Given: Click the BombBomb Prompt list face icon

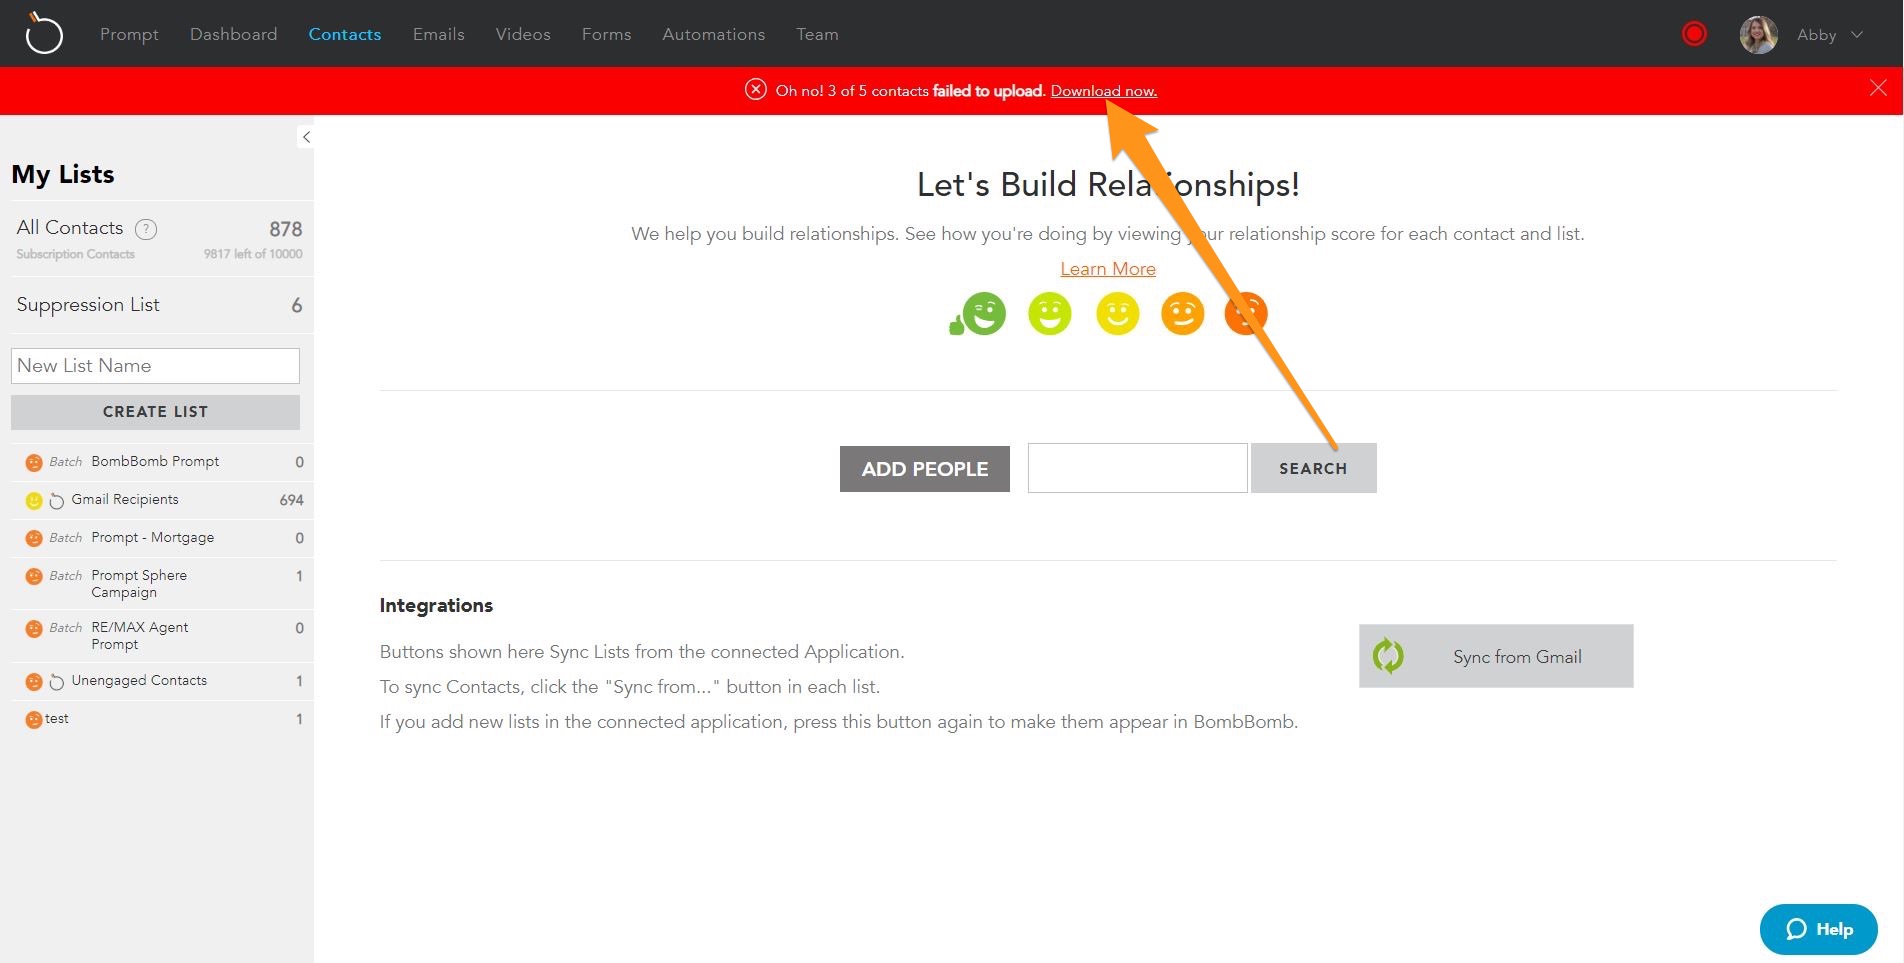Looking at the screenshot, I should coord(34,462).
